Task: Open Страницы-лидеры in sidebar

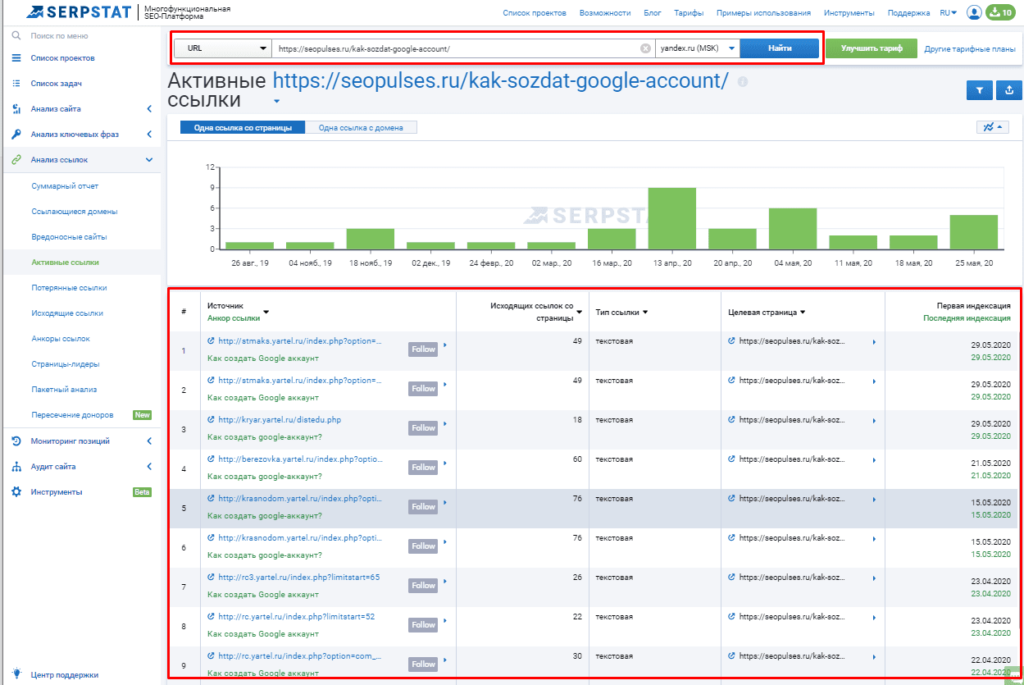Action: (x=65, y=364)
